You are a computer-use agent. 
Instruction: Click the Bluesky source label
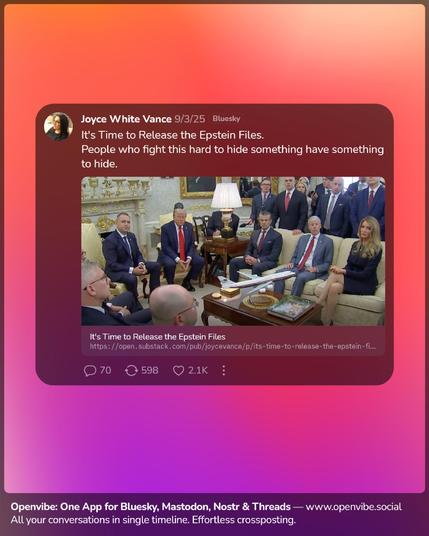coord(226,119)
